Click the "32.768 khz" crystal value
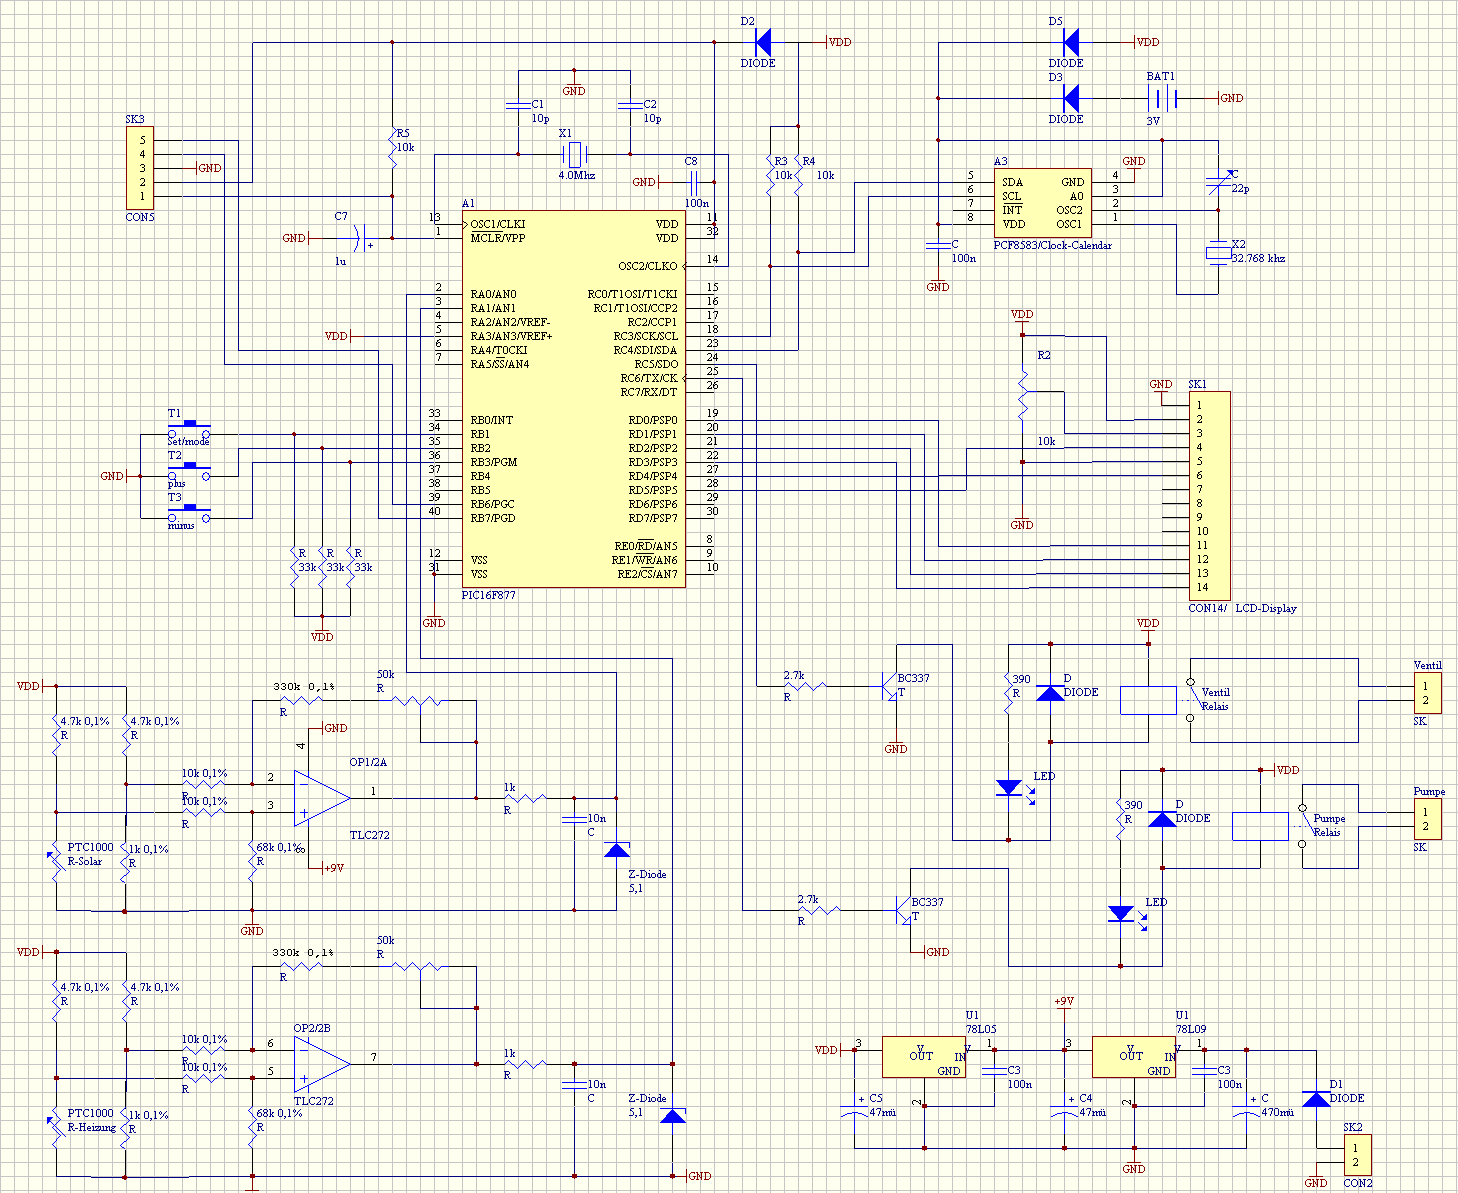Viewport: 1458px width, 1193px height. pyautogui.click(x=1258, y=258)
